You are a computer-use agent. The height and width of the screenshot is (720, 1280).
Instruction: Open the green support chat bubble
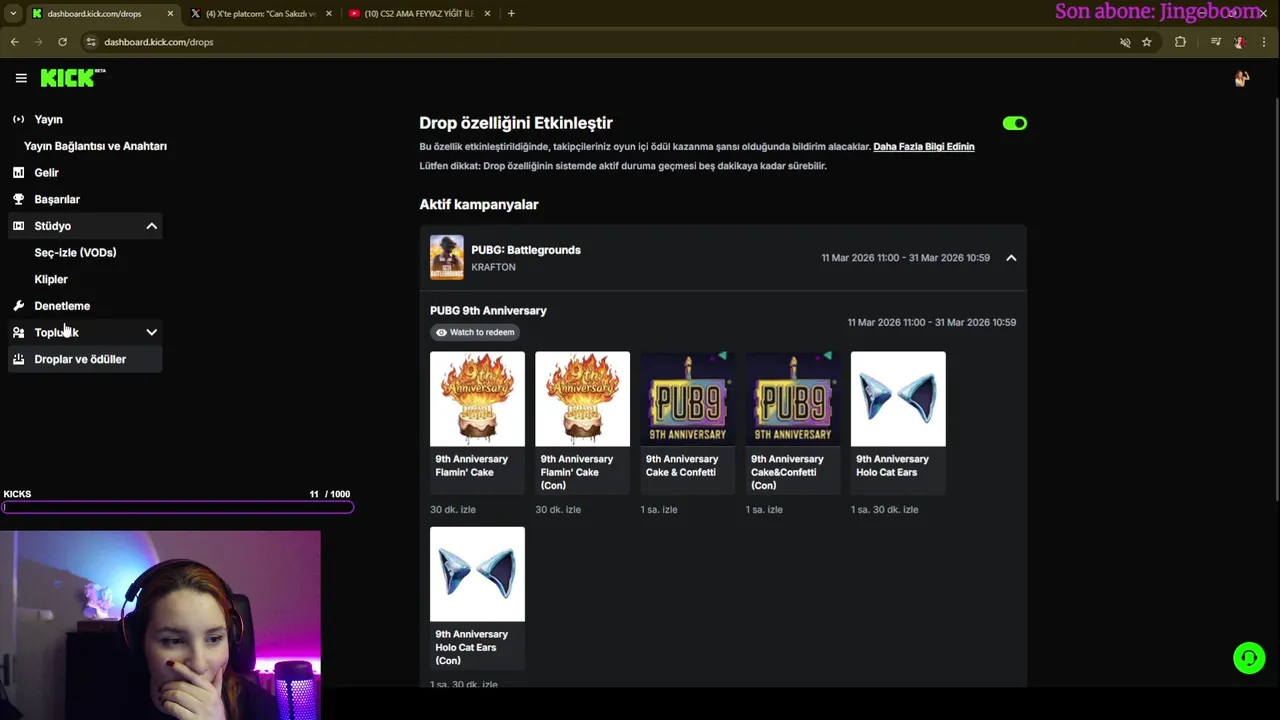[1248, 658]
